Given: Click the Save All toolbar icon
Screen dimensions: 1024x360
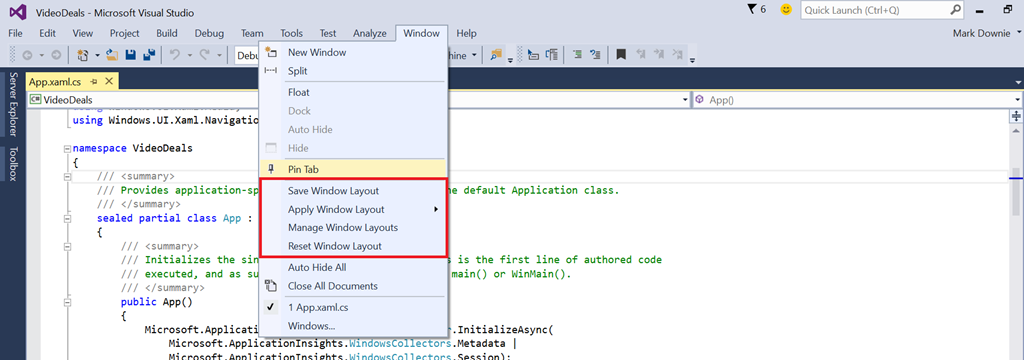Looking at the screenshot, I should (149, 56).
